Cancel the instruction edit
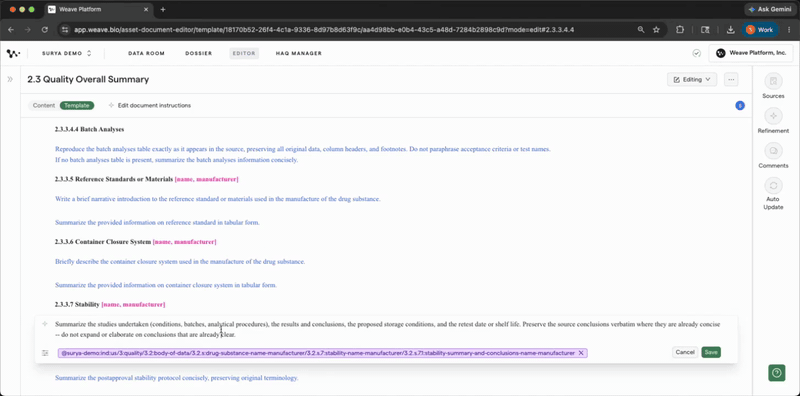The height and width of the screenshot is (396, 800). pos(685,352)
